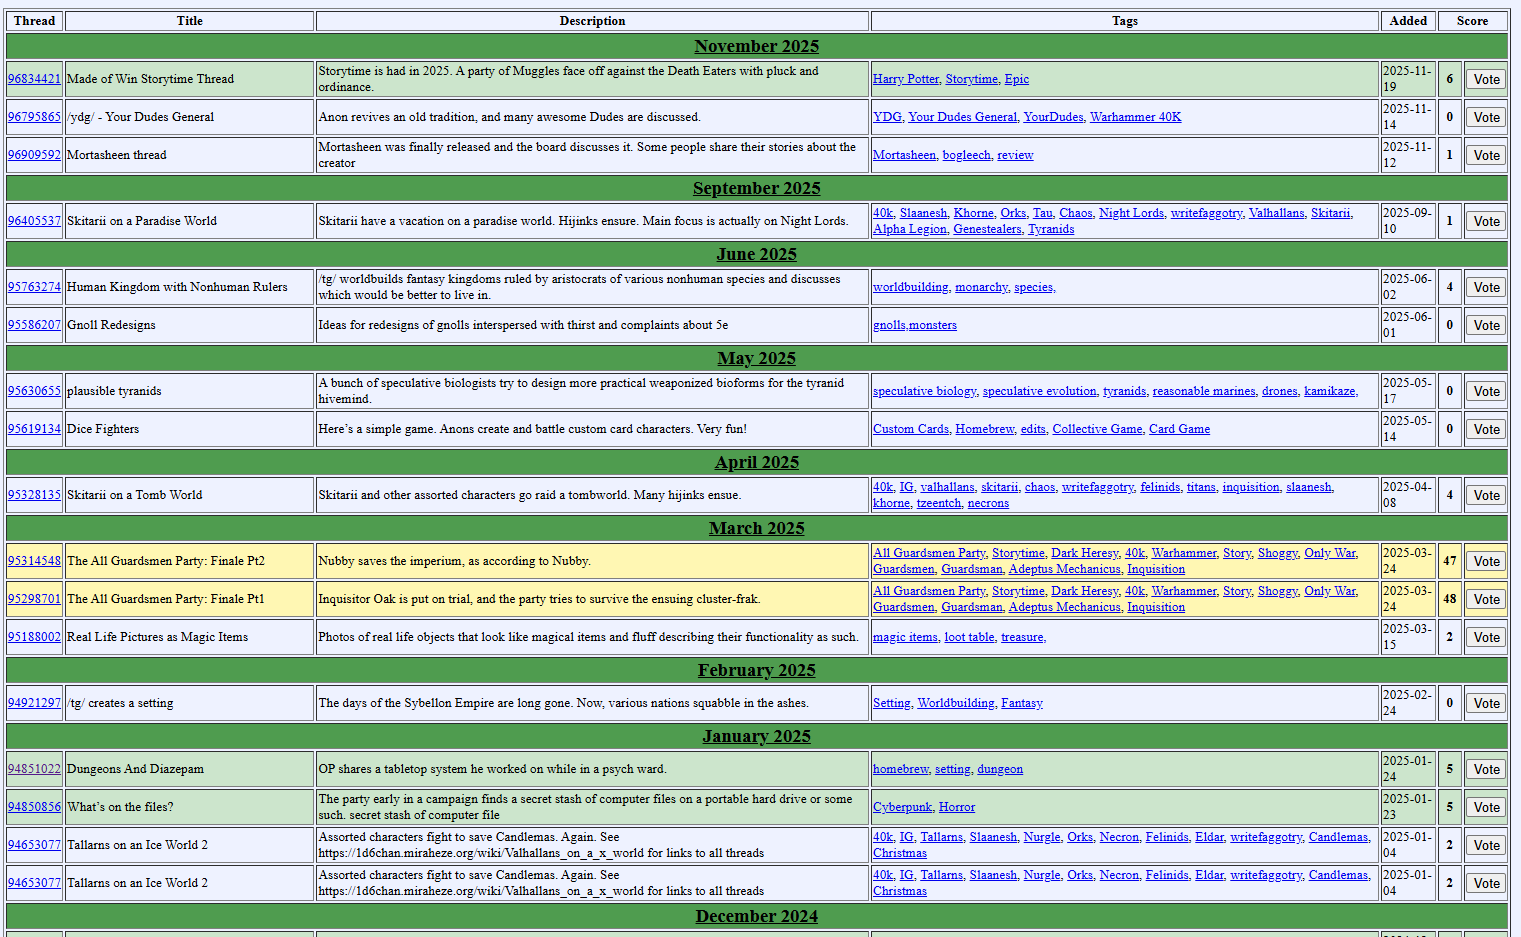Open thread link 95630655

[x=34, y=391]
